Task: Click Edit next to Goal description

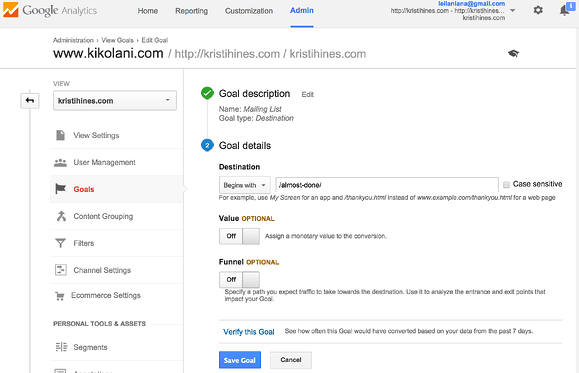Action: 308,95
